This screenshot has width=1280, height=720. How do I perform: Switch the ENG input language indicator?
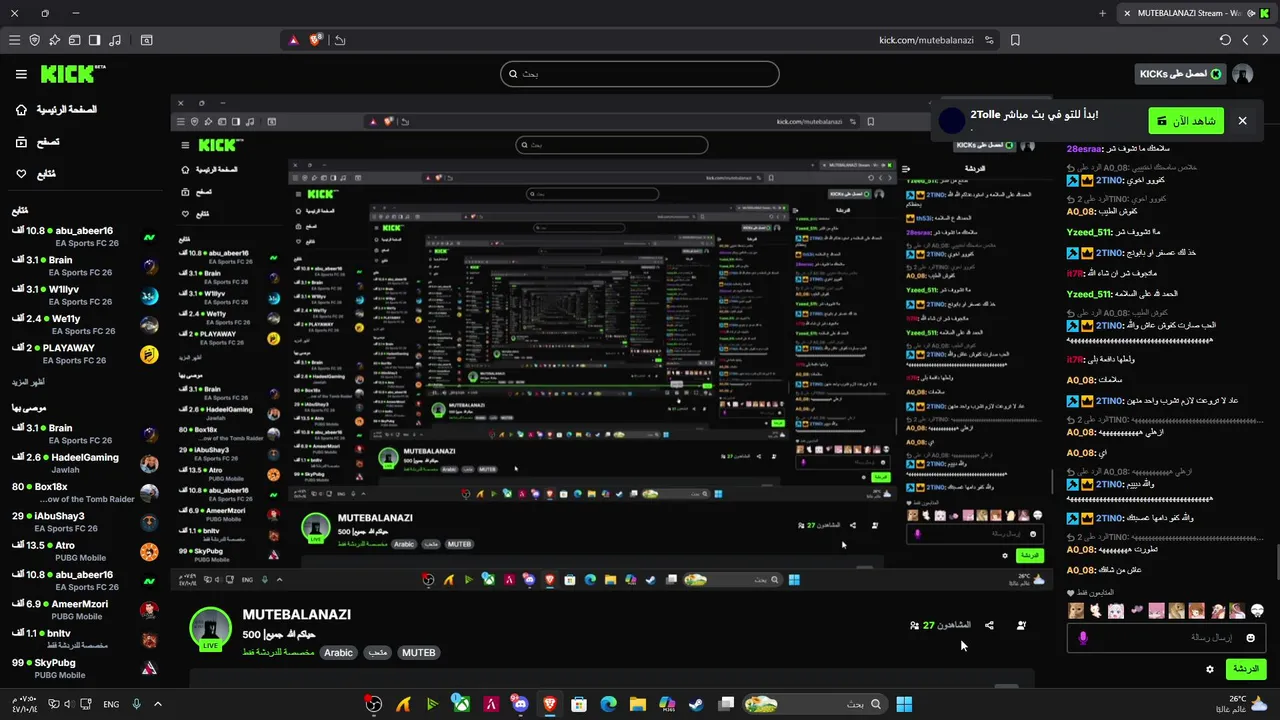point(111,704)
